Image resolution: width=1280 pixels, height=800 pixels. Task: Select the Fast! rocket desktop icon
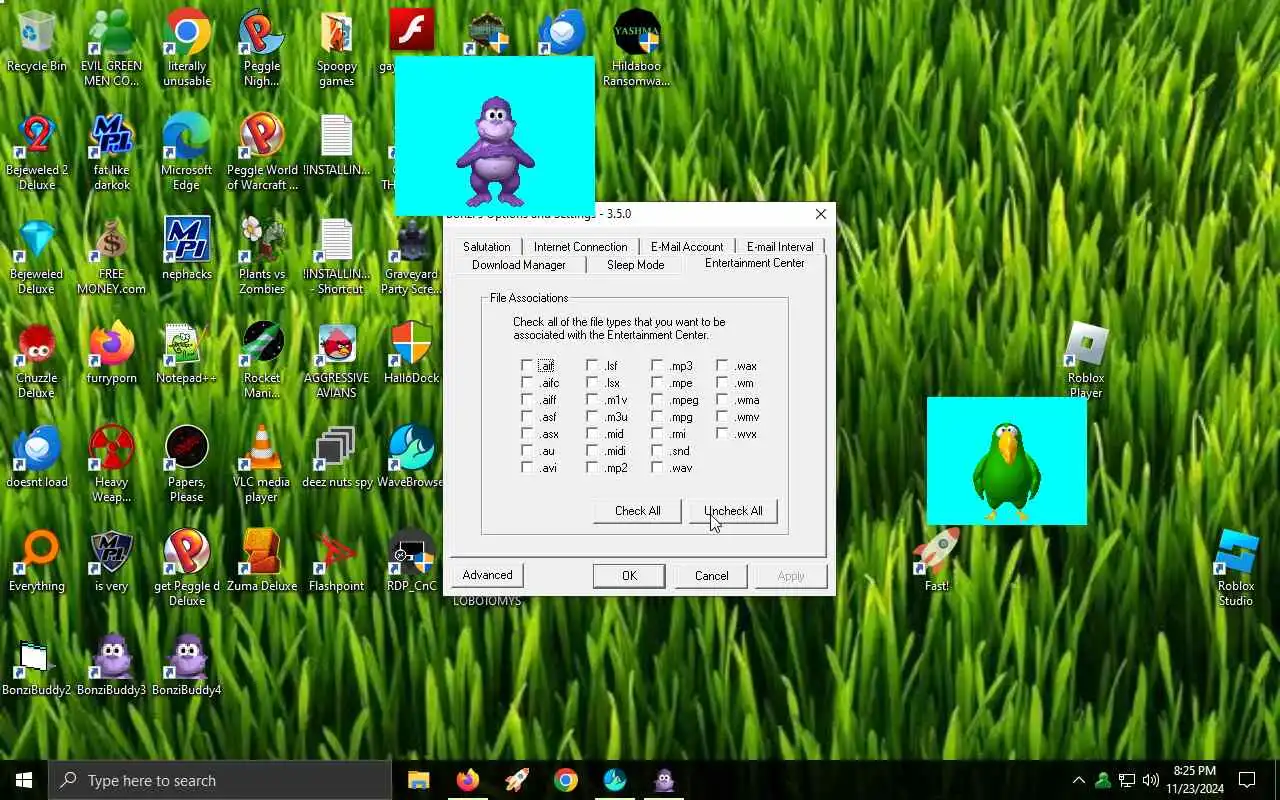pyautogui.click(x=937, y=560)
